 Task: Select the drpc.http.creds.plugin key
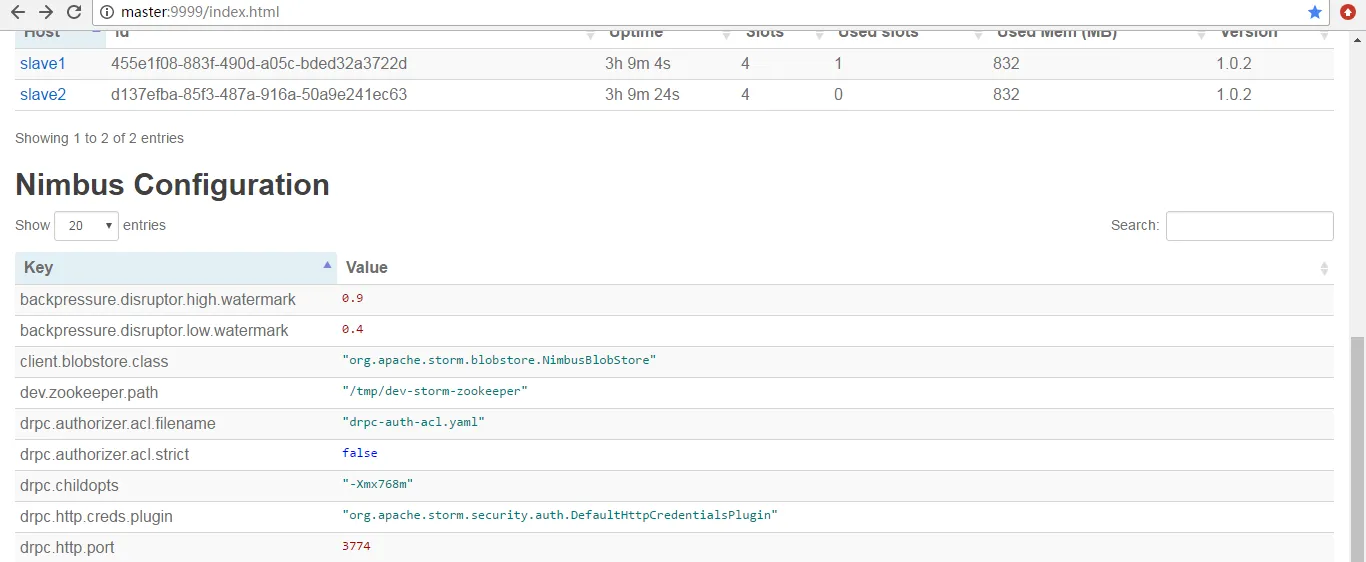[96, 517]
